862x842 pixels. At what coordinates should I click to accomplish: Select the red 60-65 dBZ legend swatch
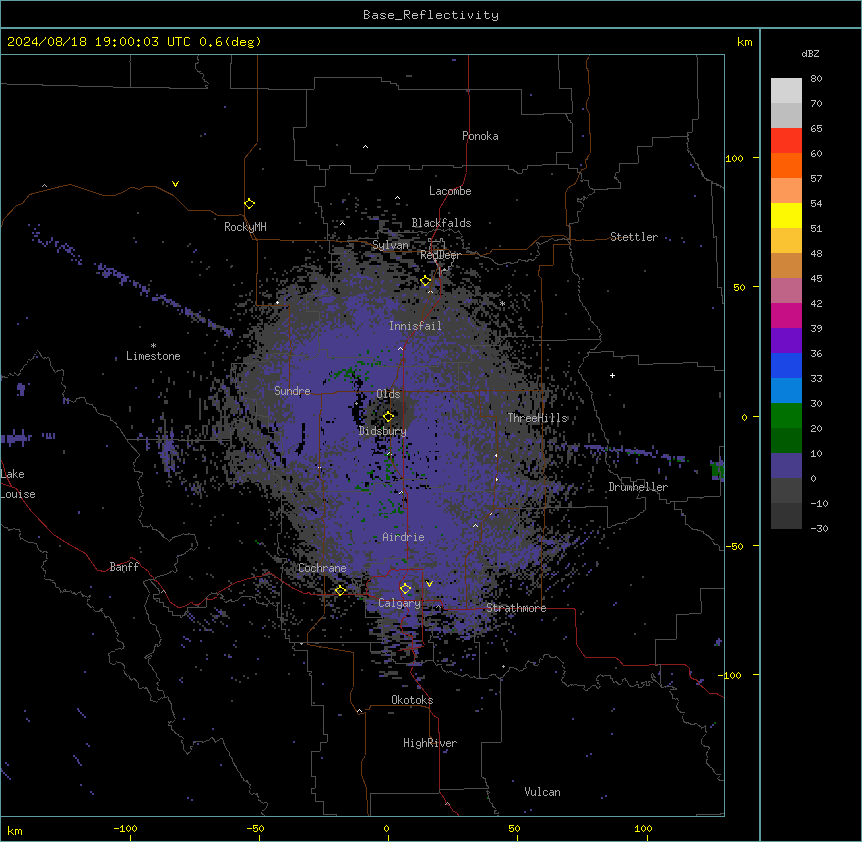(x=786, y=140)
